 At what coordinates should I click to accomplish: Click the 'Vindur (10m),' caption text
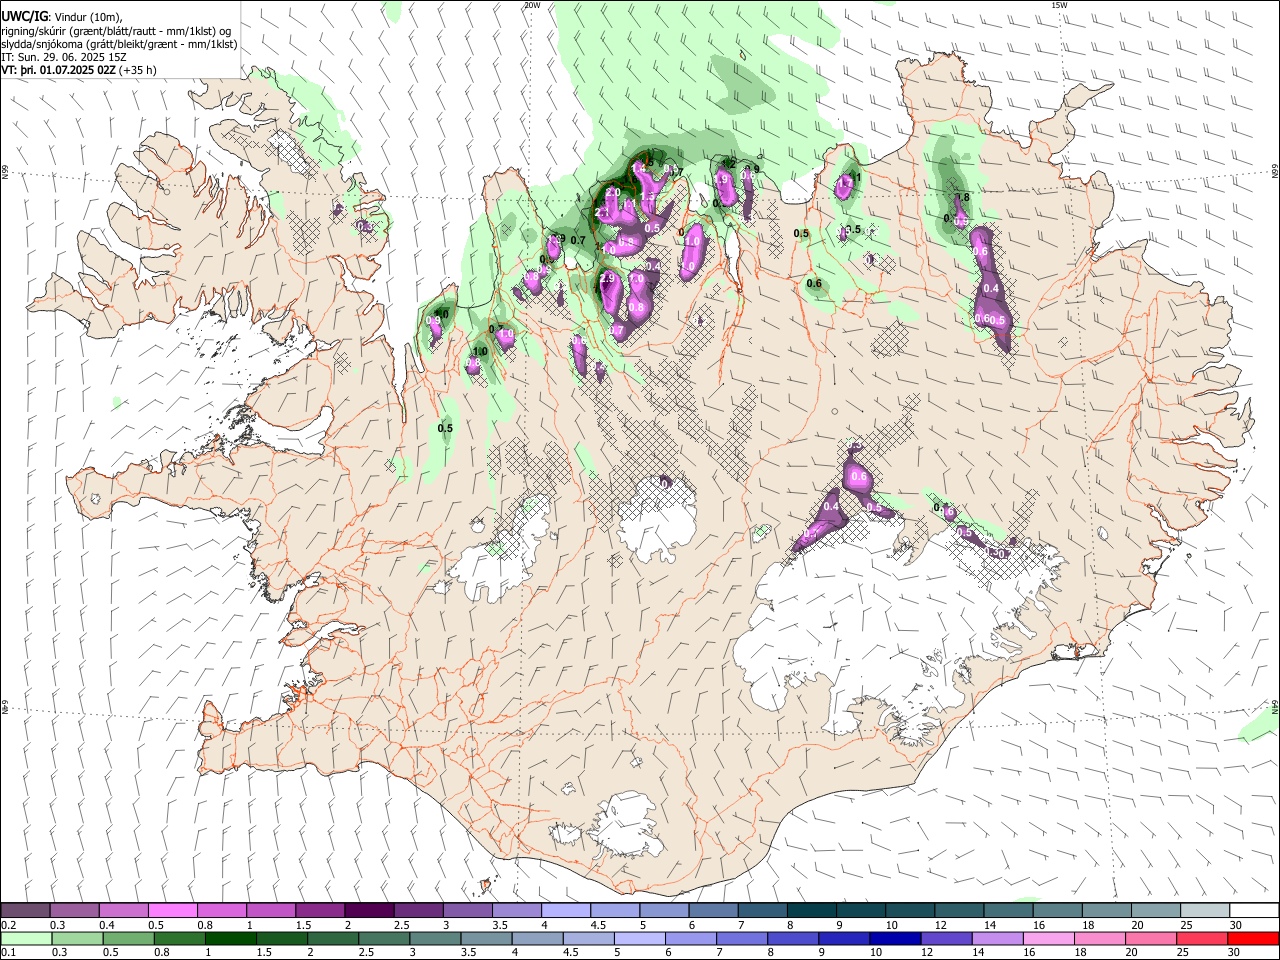pos(86,16)
